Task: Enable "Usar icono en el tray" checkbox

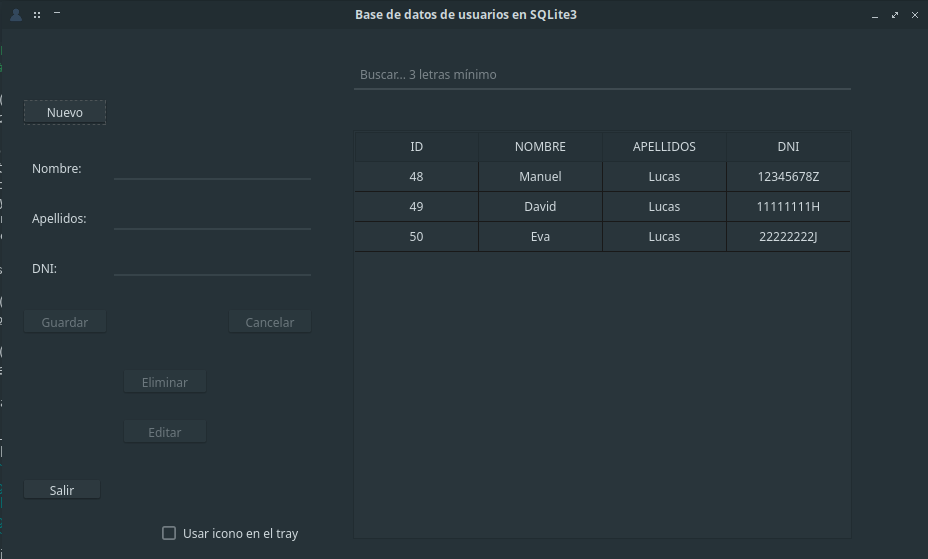Action: click(x=169, y=533)
